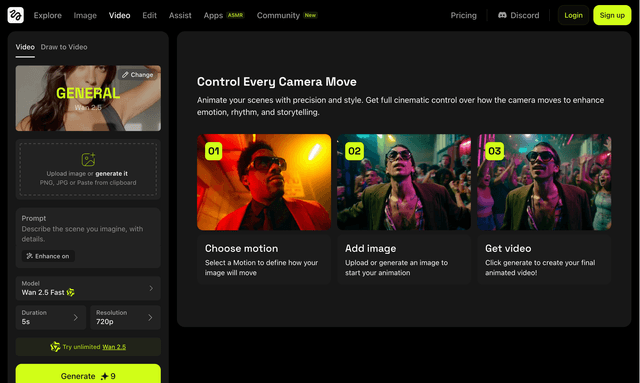Screen dimensions: 640x383
Task: Click the Login button
Action: (x=573, y=15)
